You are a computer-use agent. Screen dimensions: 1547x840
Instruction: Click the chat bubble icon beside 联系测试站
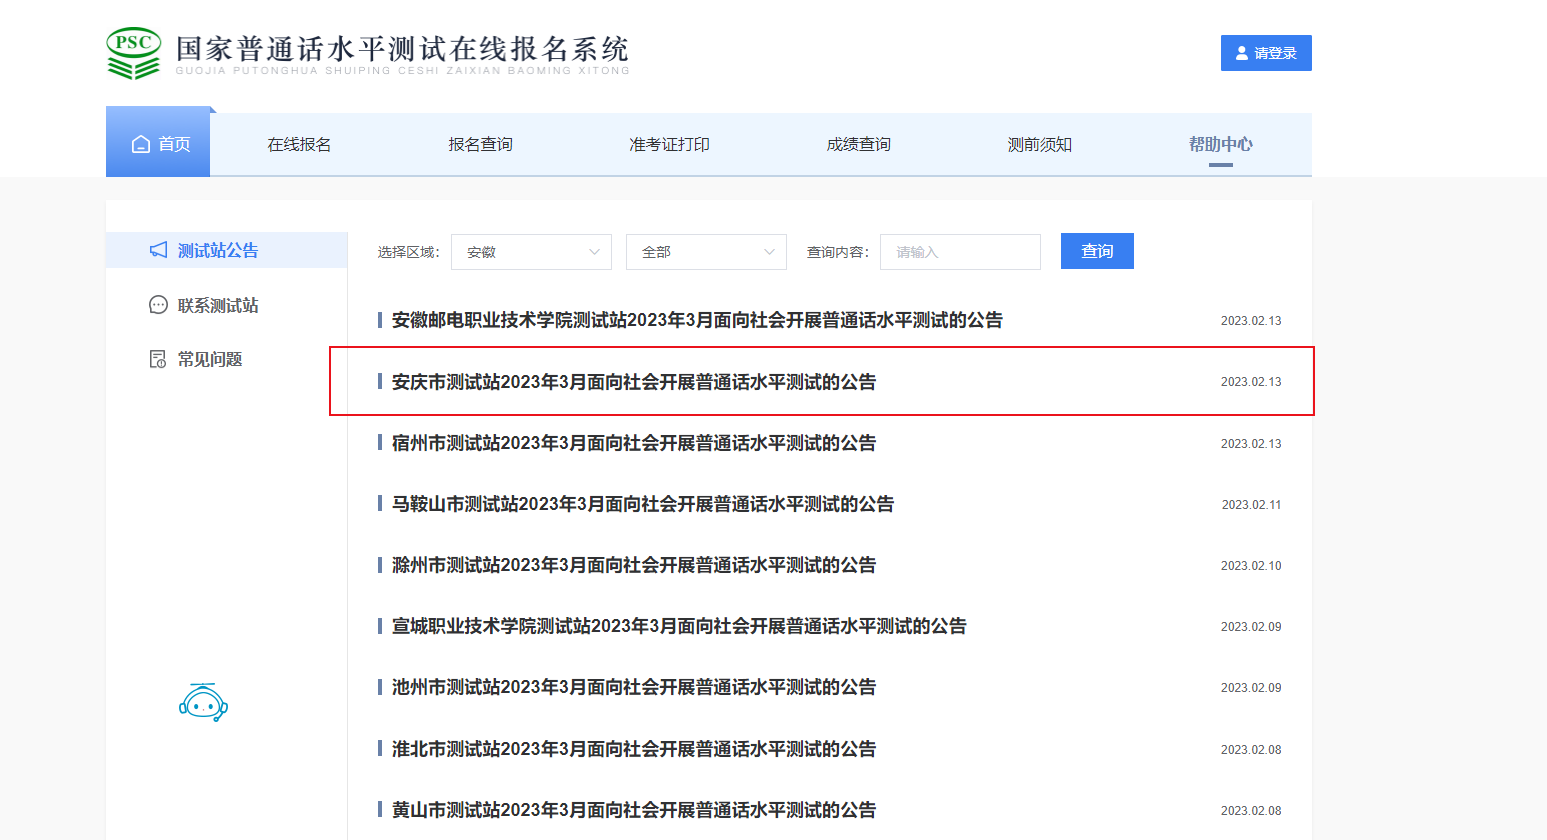[158, 305]
